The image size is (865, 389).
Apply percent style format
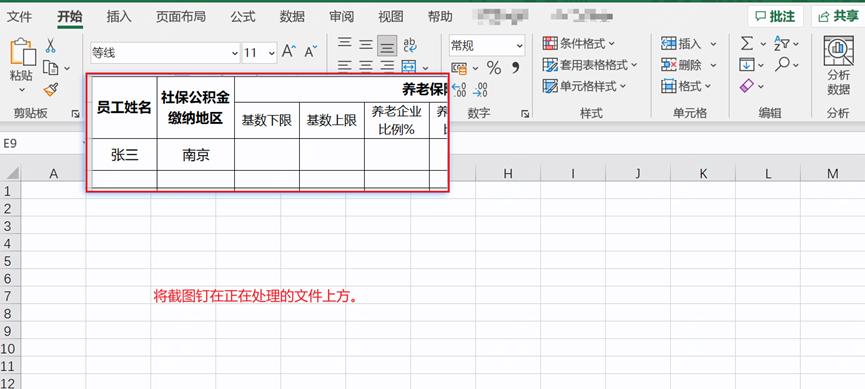494,68
